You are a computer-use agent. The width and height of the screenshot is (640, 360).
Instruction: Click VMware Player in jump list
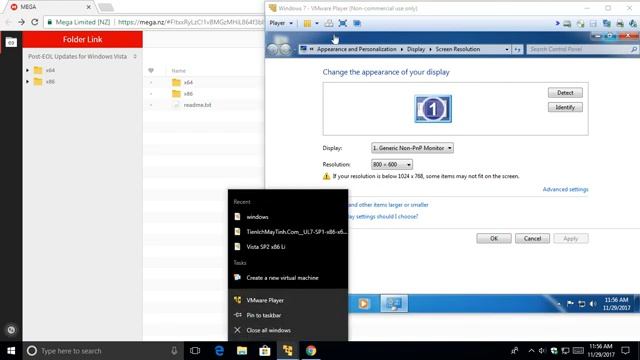tap(288, 300)
